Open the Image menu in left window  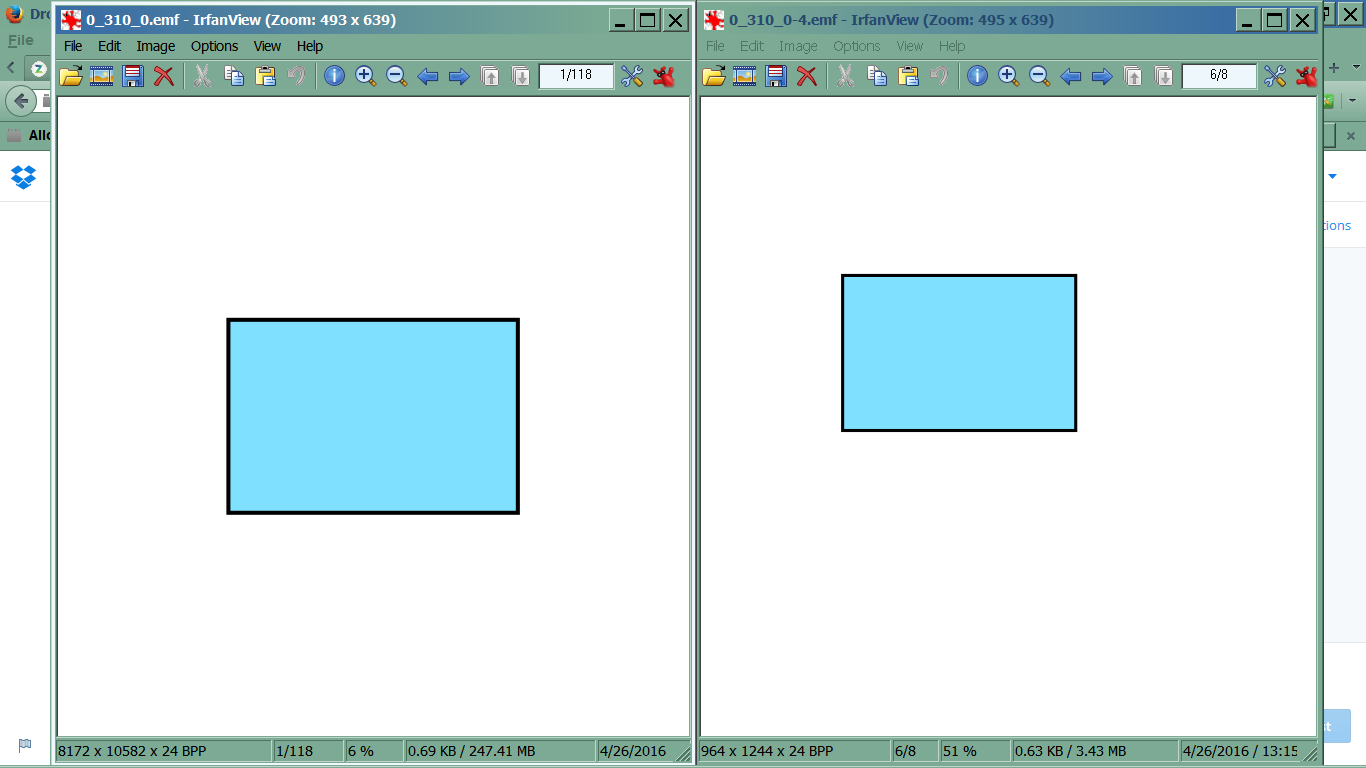pos(156,46)
